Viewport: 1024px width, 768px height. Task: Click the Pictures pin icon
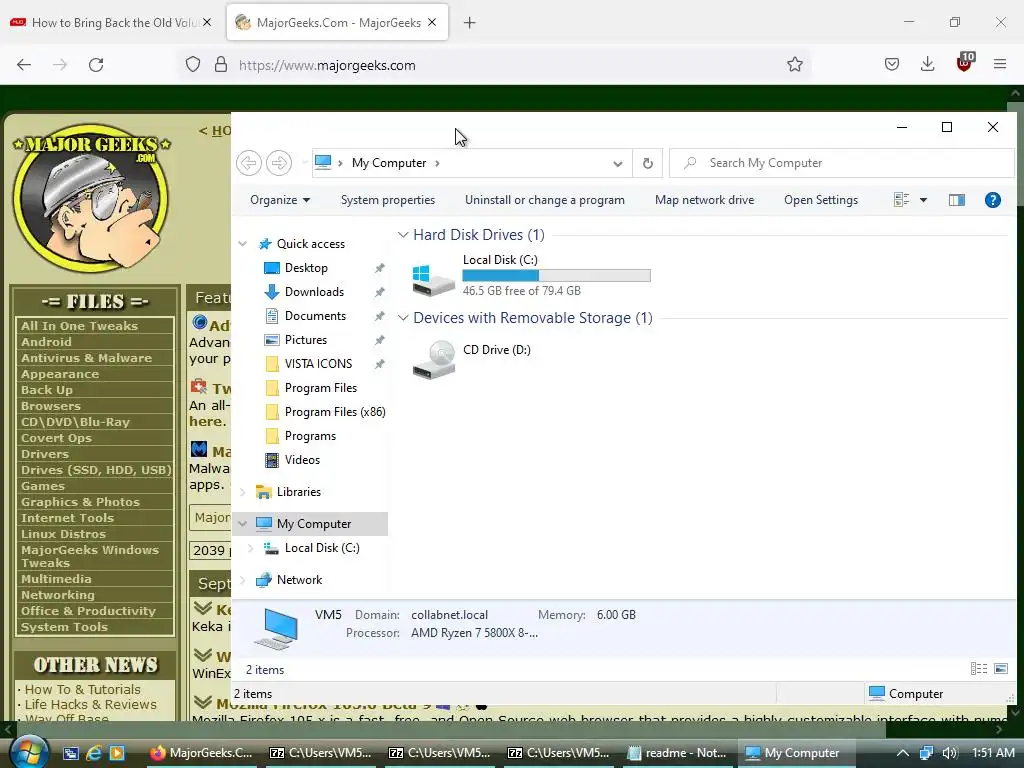[379, 340]
